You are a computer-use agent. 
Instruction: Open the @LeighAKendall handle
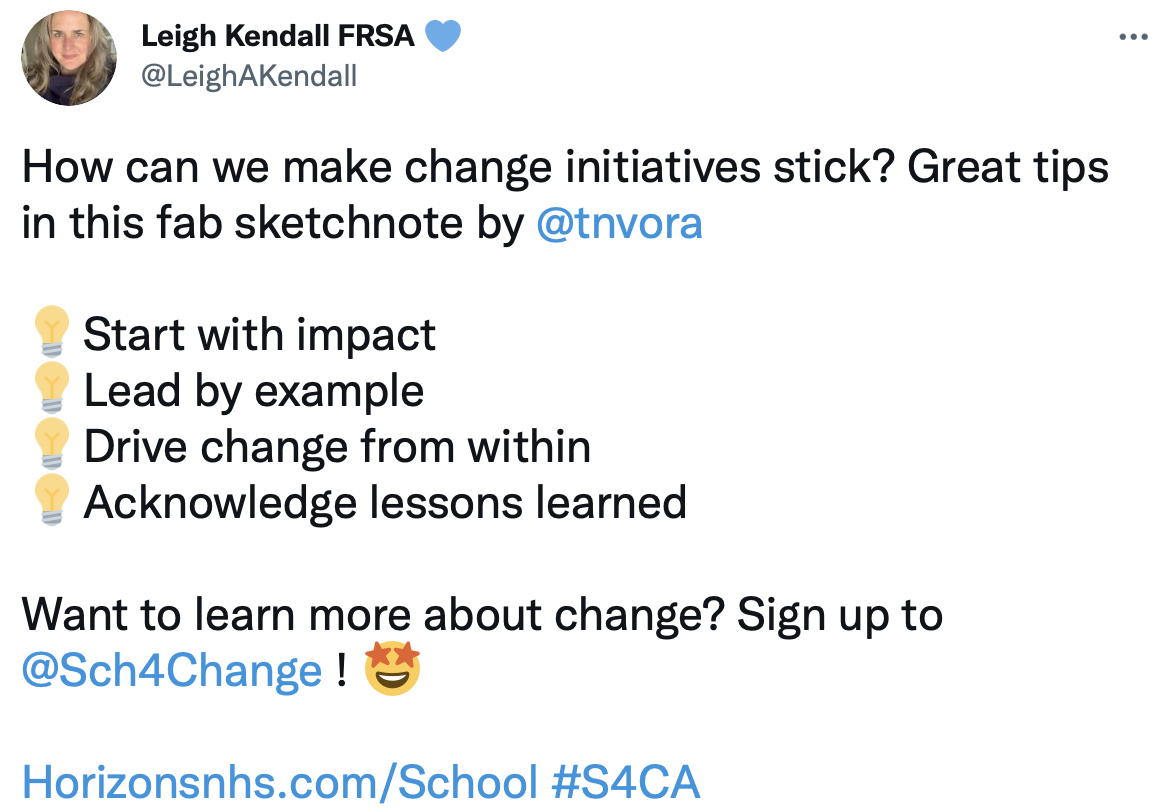pyautogui.click(x=249, y=76)
